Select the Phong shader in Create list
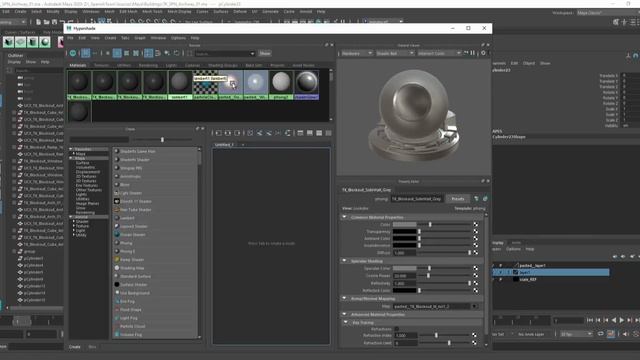 click(126, 243)
